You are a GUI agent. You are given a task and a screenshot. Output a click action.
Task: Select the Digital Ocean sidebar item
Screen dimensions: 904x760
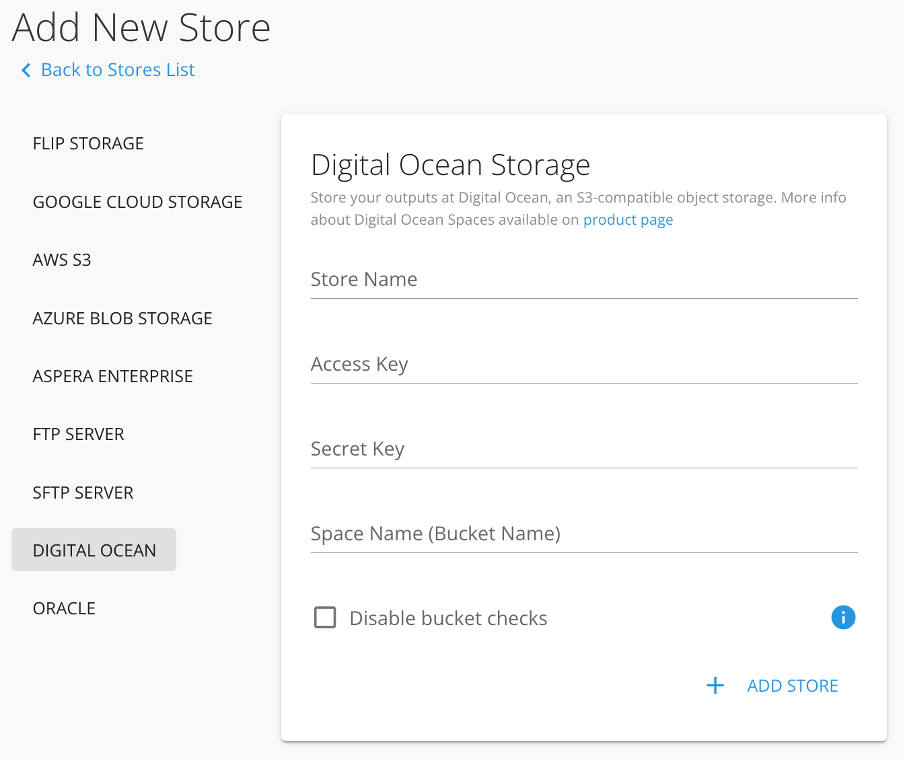[94, 550]
